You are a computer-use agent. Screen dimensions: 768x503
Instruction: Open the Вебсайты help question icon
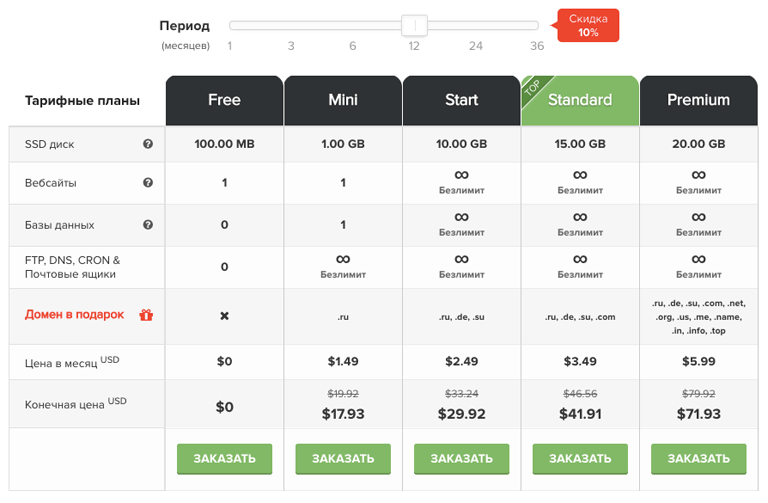148,183
